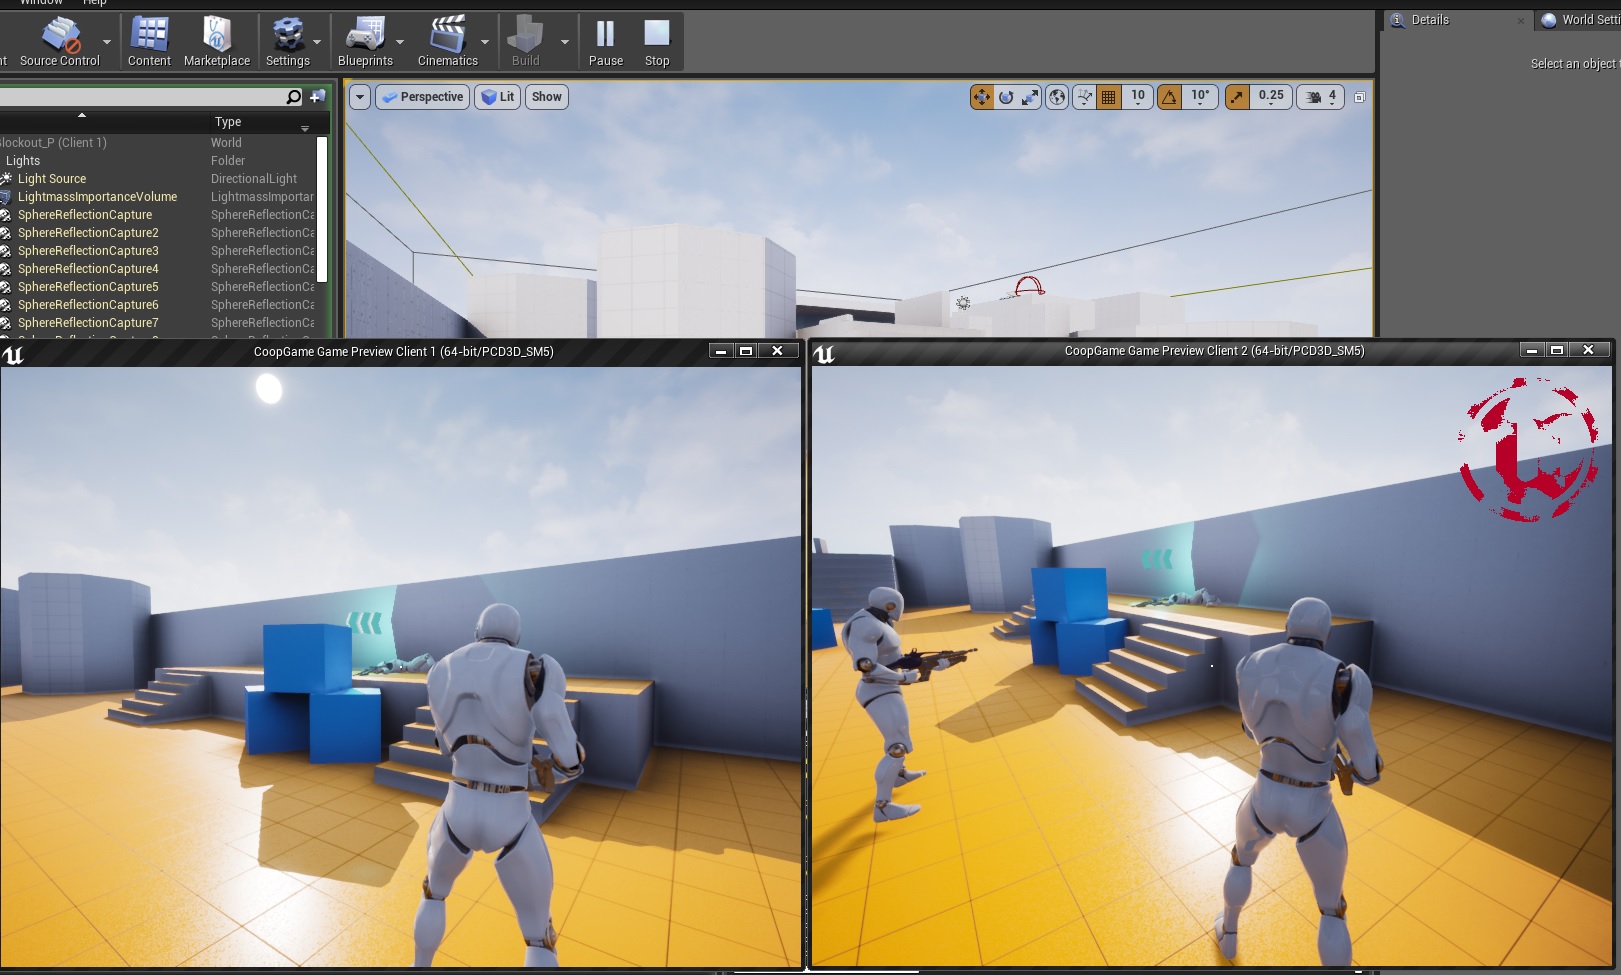Screen dimensions: 1621x975
Task: Click the create folder icon in outliner
Action: (x=318, y=97)
